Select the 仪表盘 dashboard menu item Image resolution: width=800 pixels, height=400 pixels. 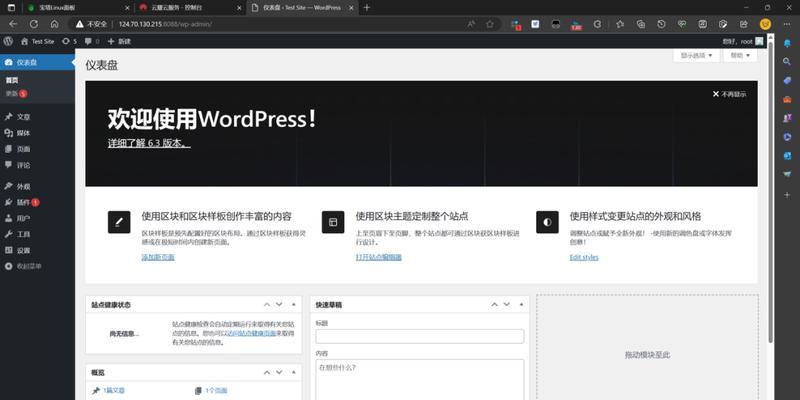37,62
